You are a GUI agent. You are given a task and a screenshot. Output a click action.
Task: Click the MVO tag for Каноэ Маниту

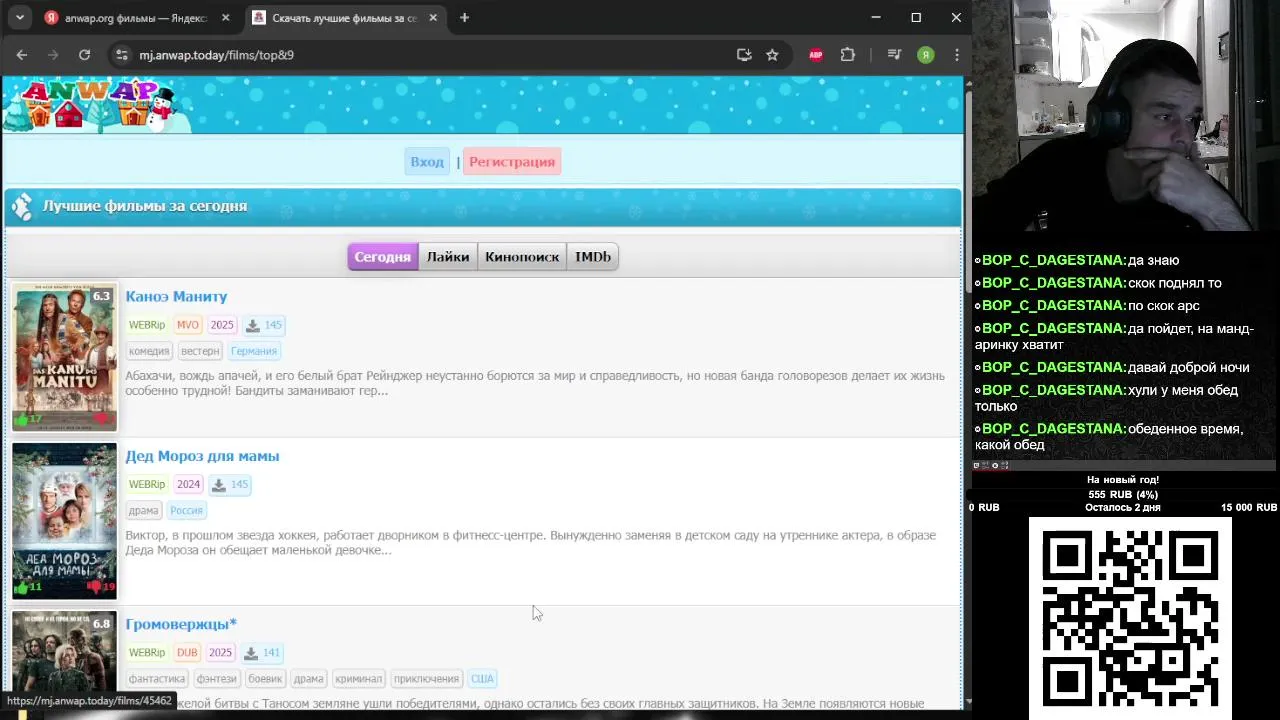(x=188, y=325)
